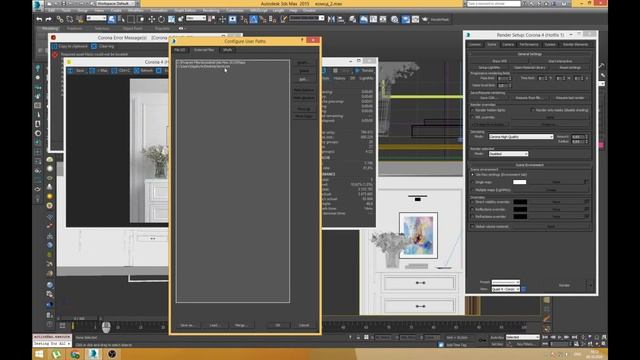
Task: Open Render Elements tab in Render Setup
Action: 576,44
